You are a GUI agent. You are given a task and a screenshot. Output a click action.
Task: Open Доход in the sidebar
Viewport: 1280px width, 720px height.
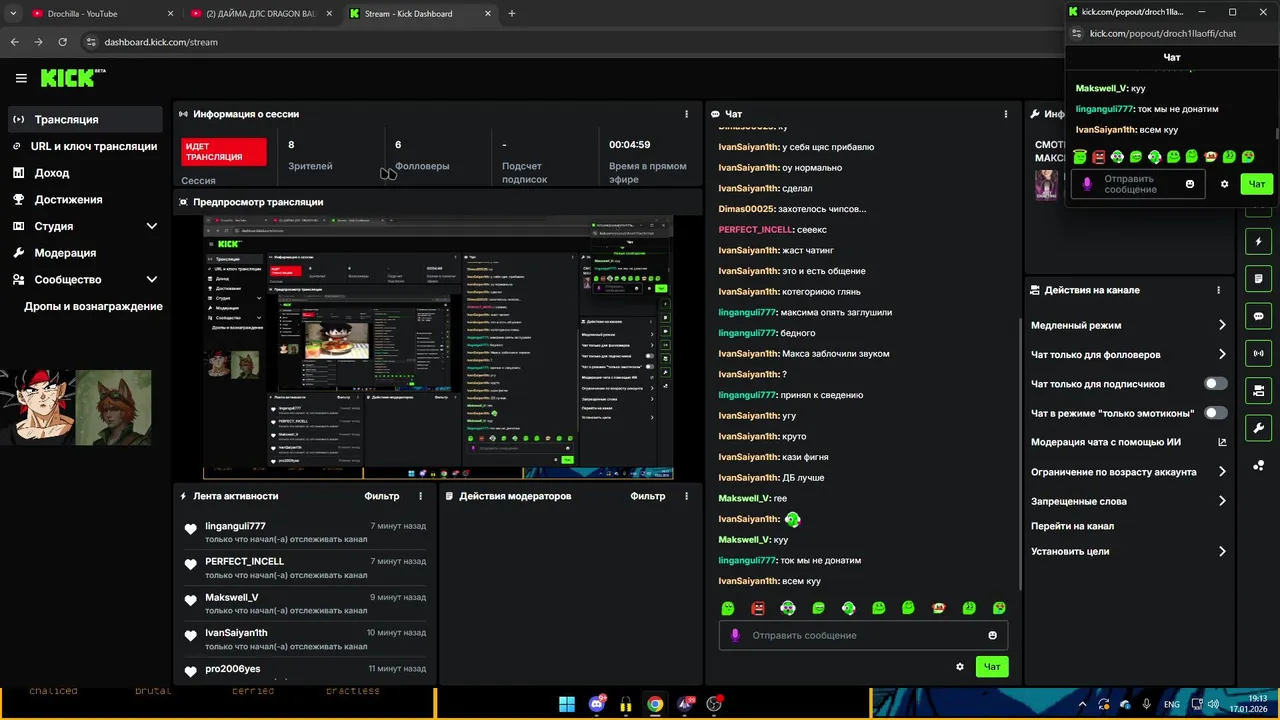click(85, 173)
